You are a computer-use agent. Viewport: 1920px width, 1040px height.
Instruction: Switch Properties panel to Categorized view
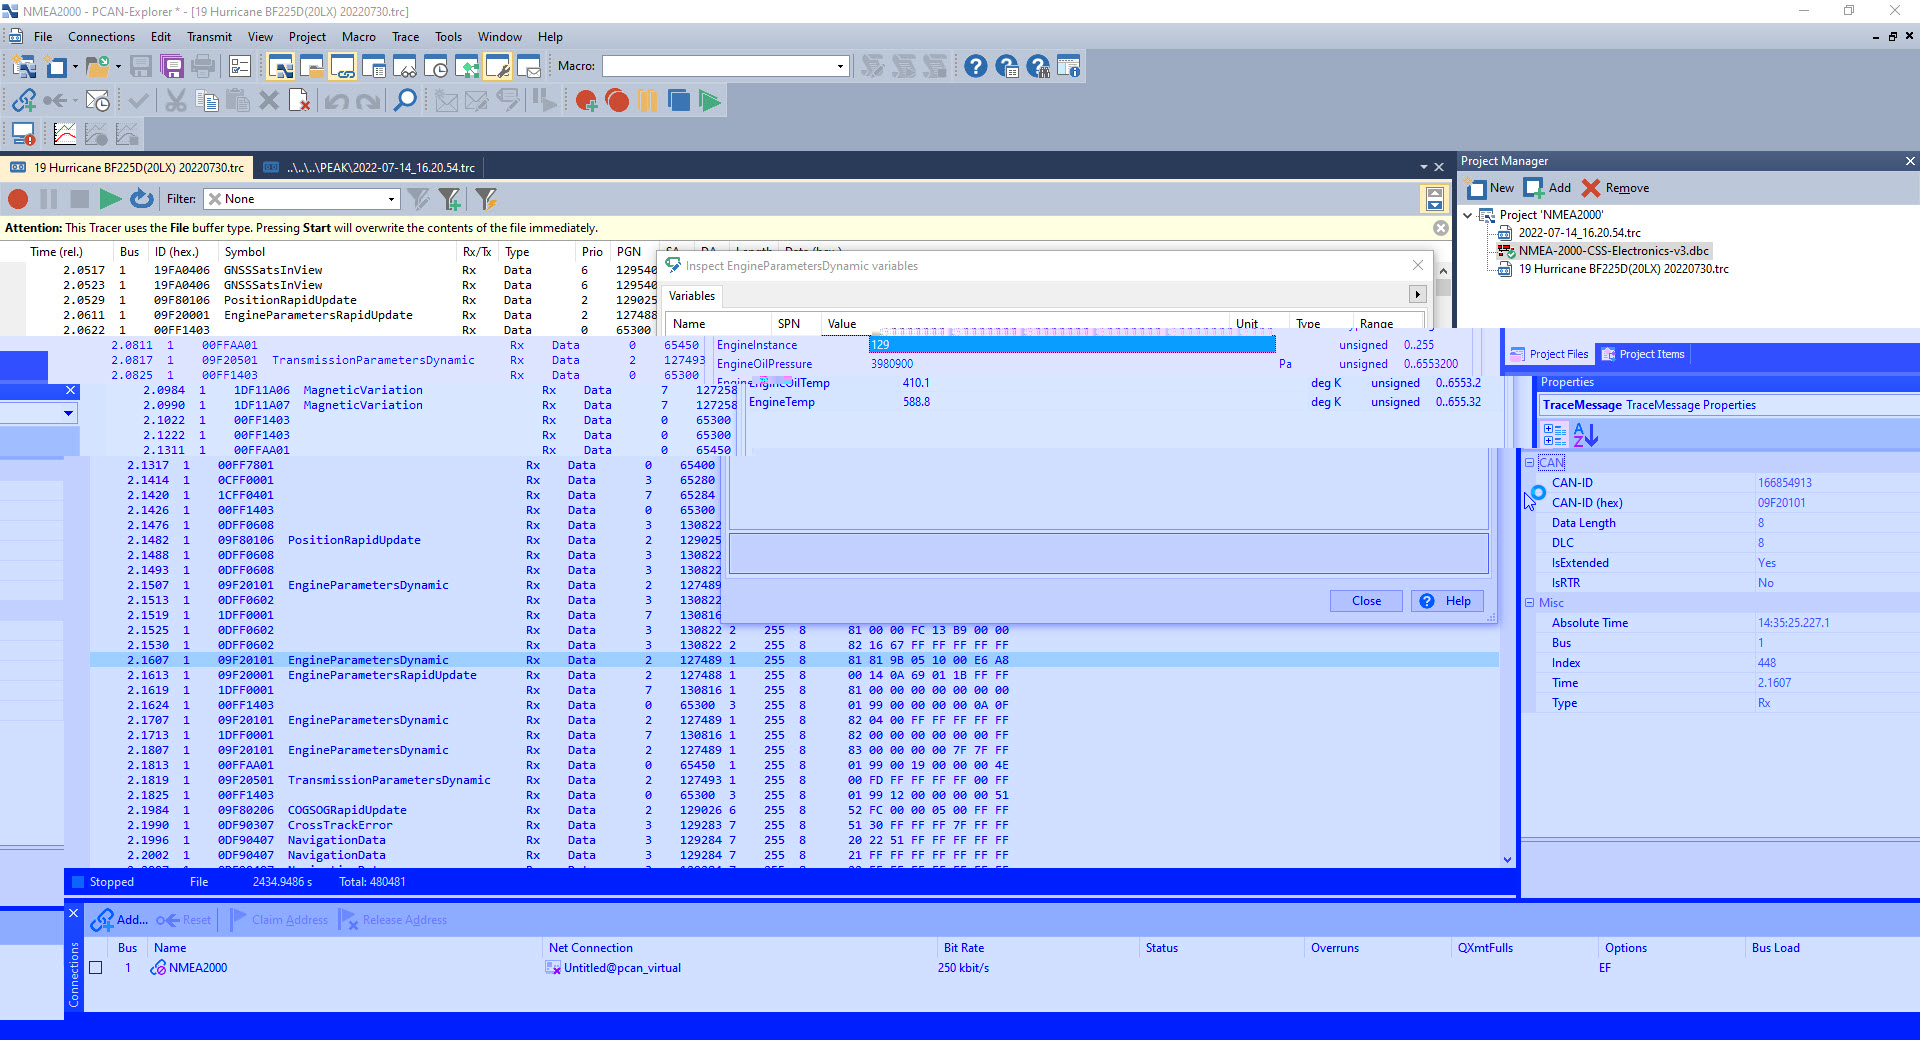point(1555,435)
